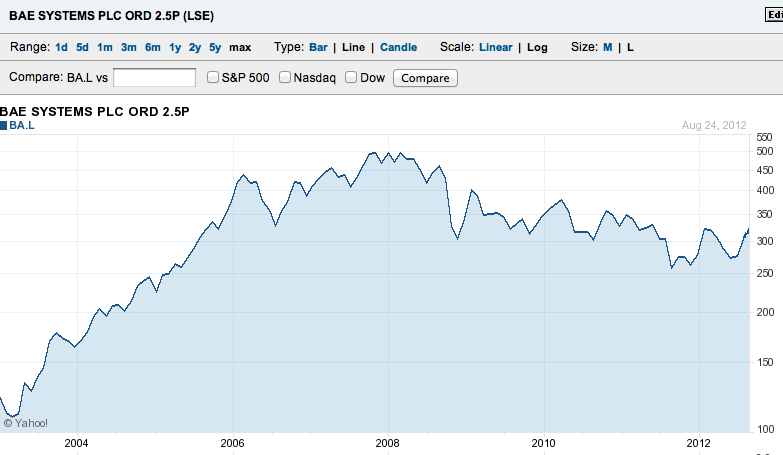Set chart range to 1m
This screenshot has height=455, width=783.
[105, 47]
